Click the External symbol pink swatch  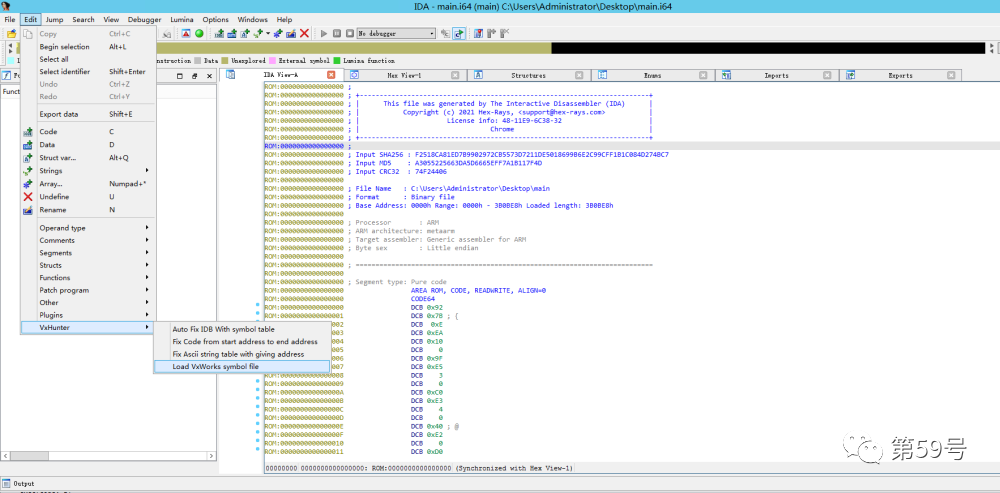(x=272, y=61)
